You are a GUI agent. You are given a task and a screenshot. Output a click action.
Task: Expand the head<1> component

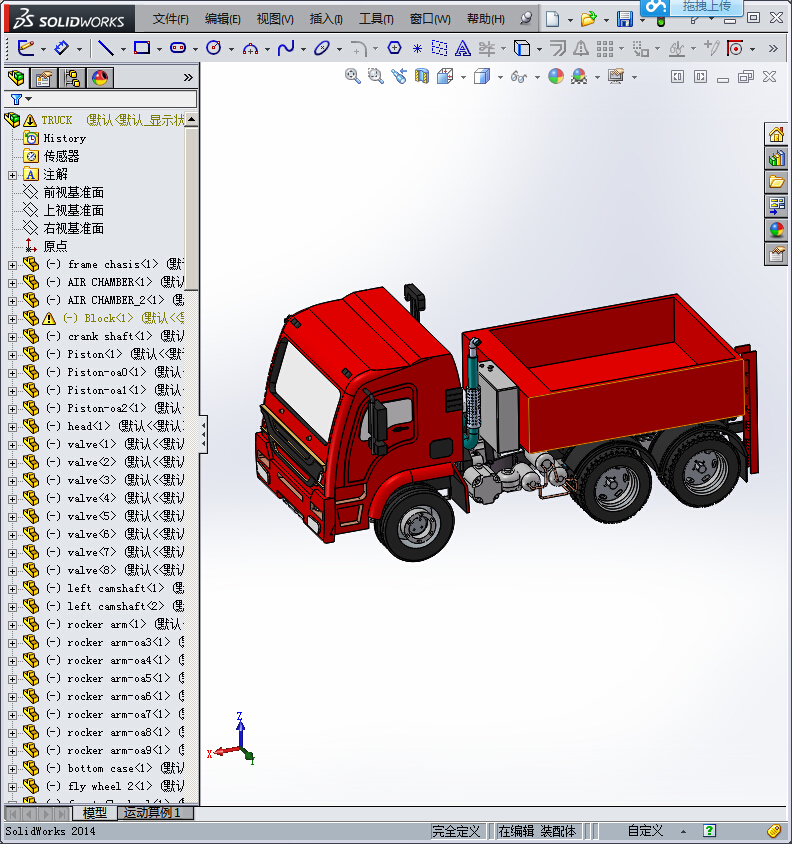(12, 427)
